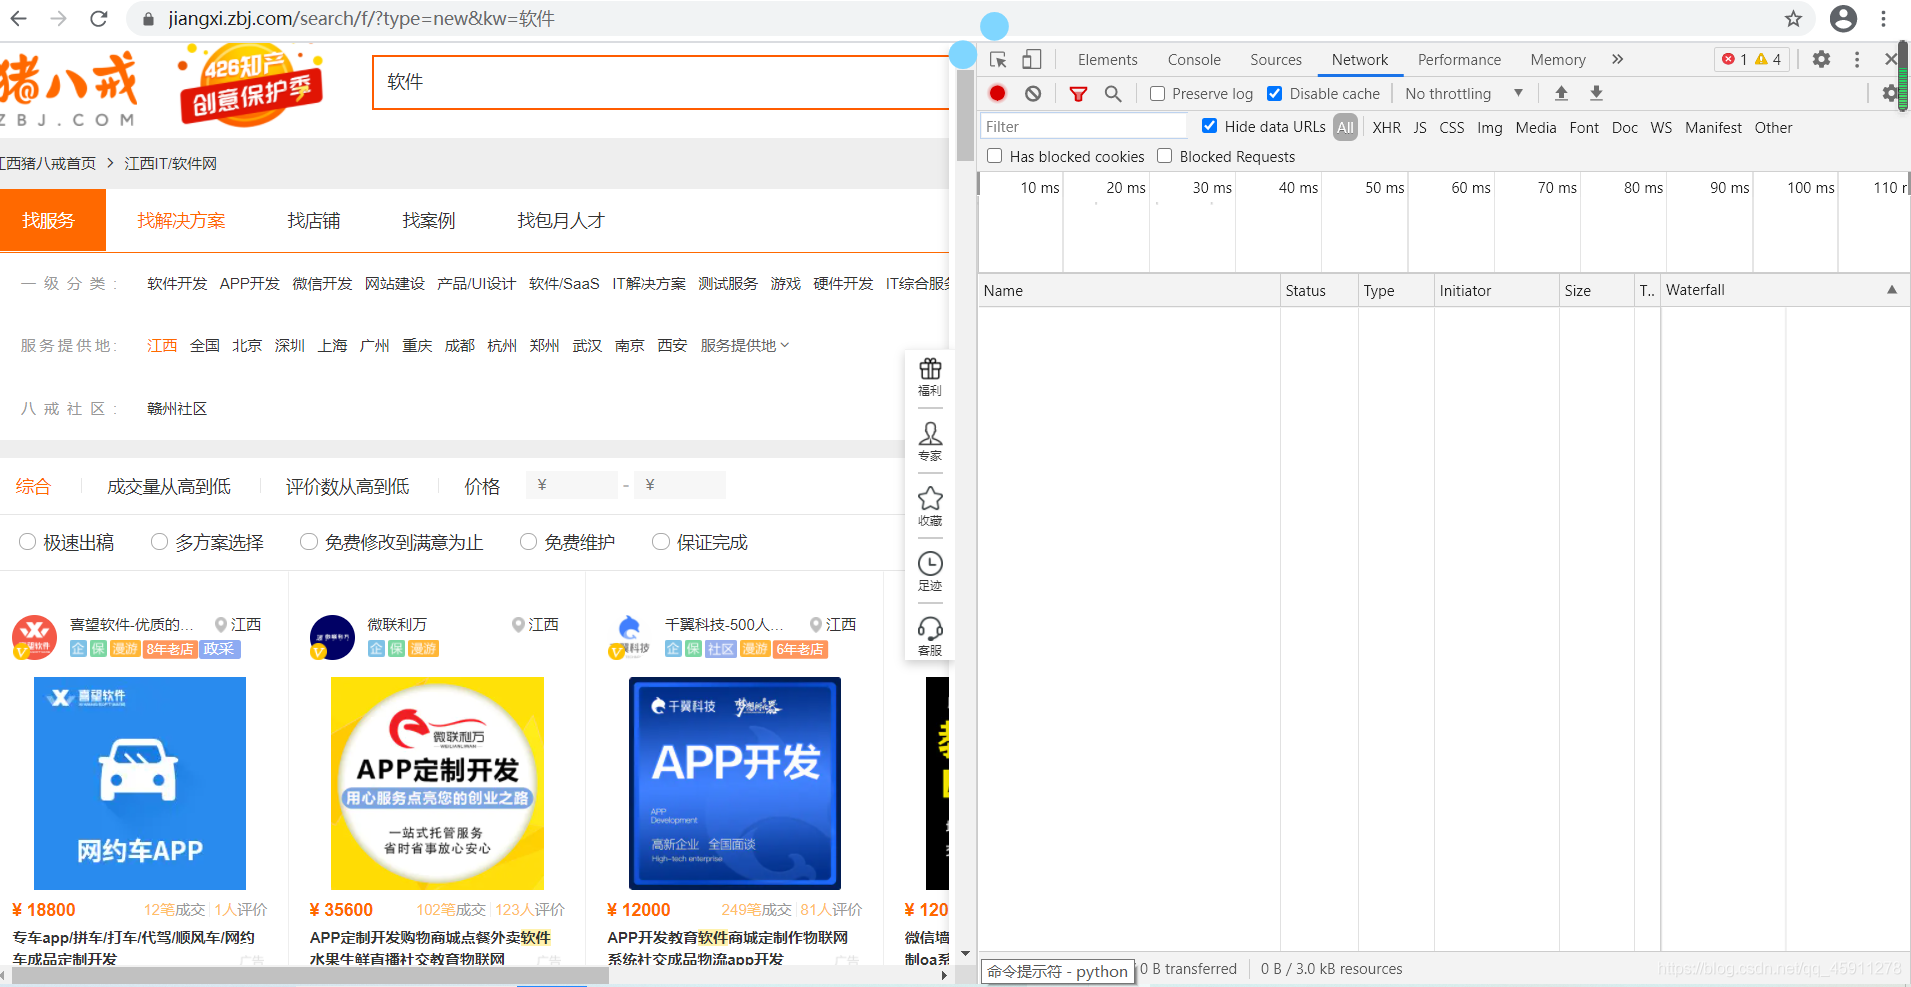Stop recording network log with red button
Viewport: 1911px width, 987px height.
tap(997, 93)
